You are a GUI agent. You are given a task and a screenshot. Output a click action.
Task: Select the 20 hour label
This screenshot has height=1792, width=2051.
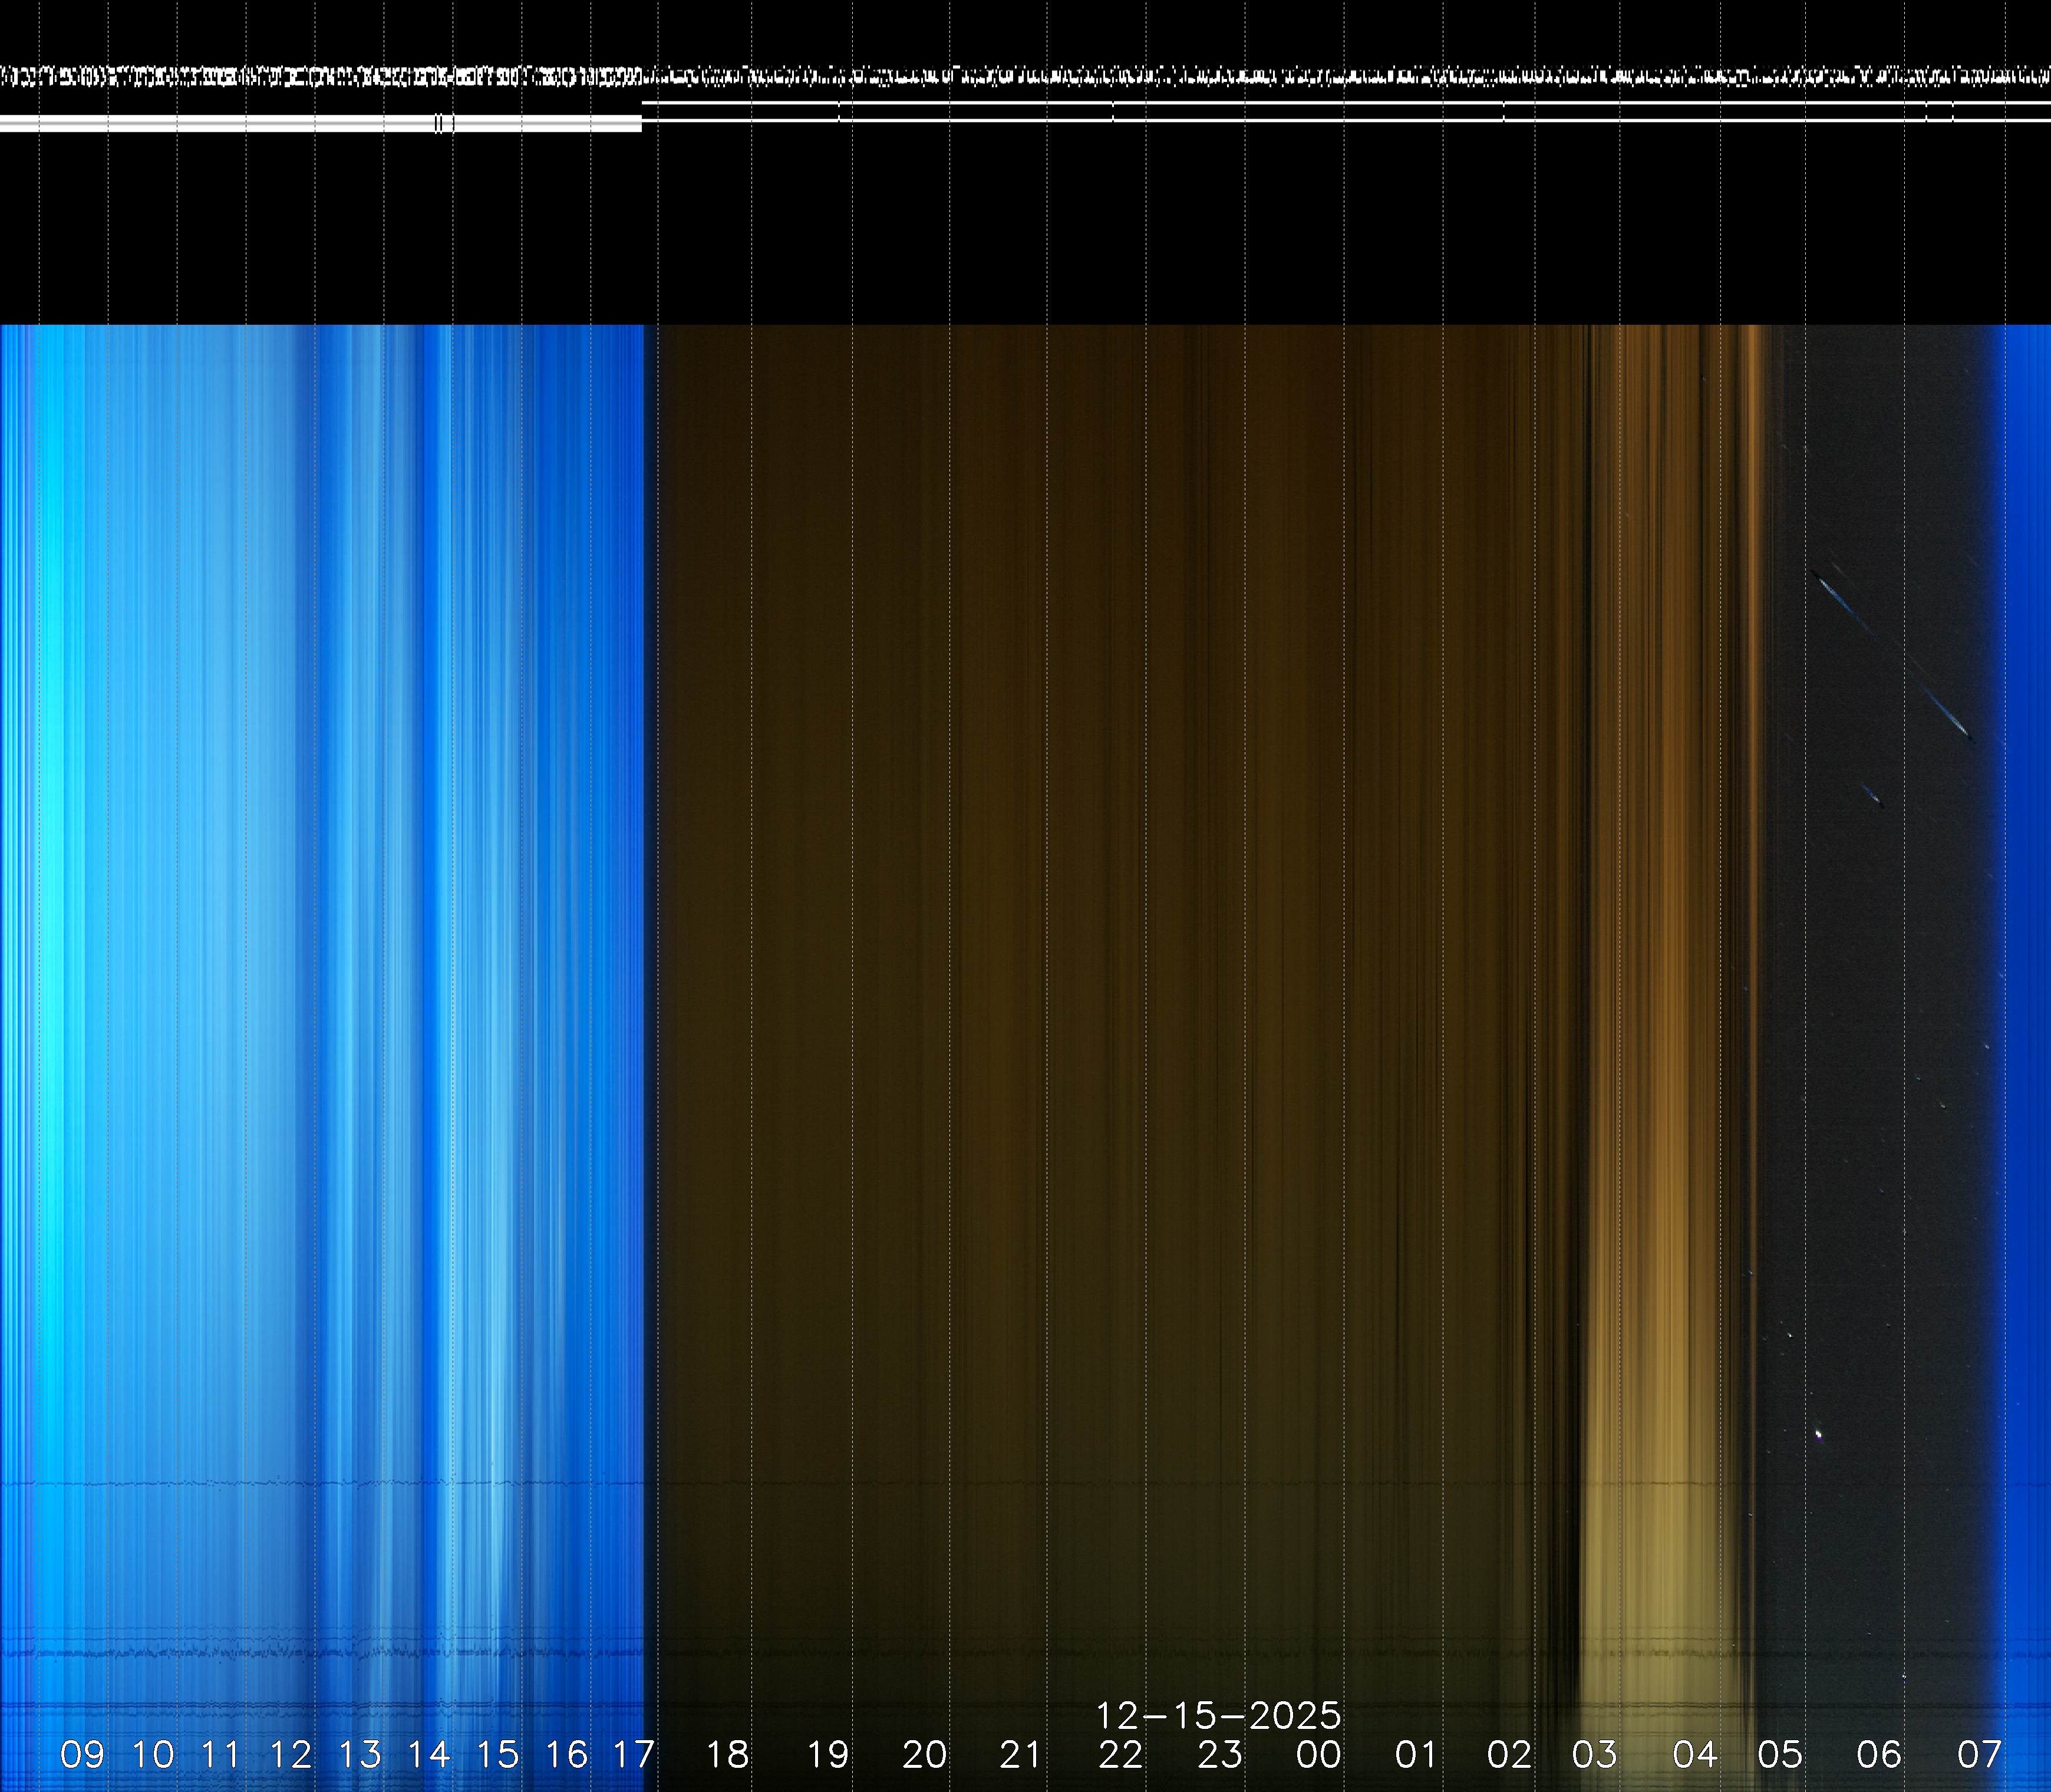tap(924, 1754)
